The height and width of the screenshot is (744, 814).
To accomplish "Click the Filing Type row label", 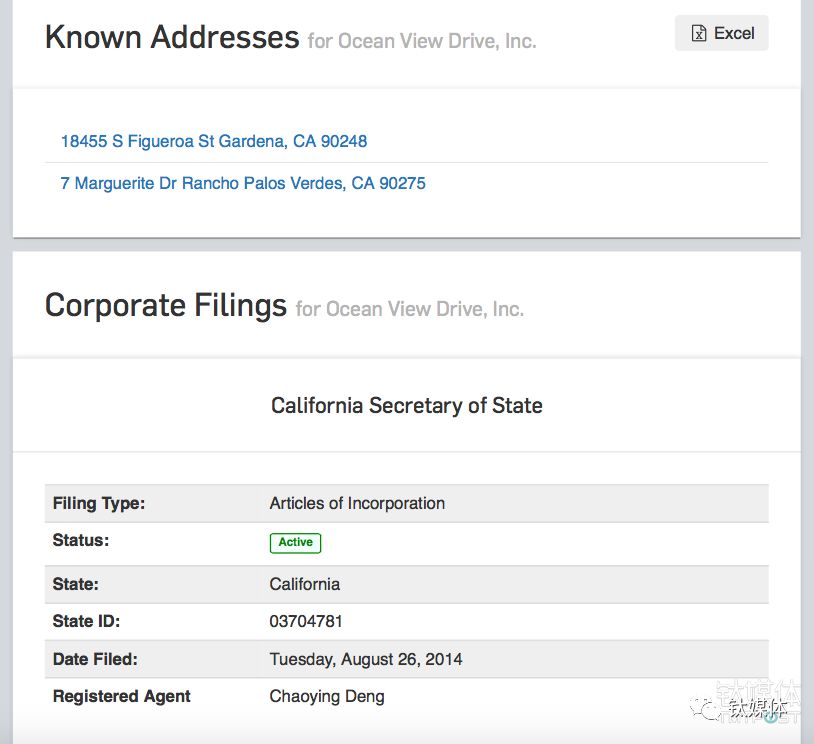I will (98, 503).
